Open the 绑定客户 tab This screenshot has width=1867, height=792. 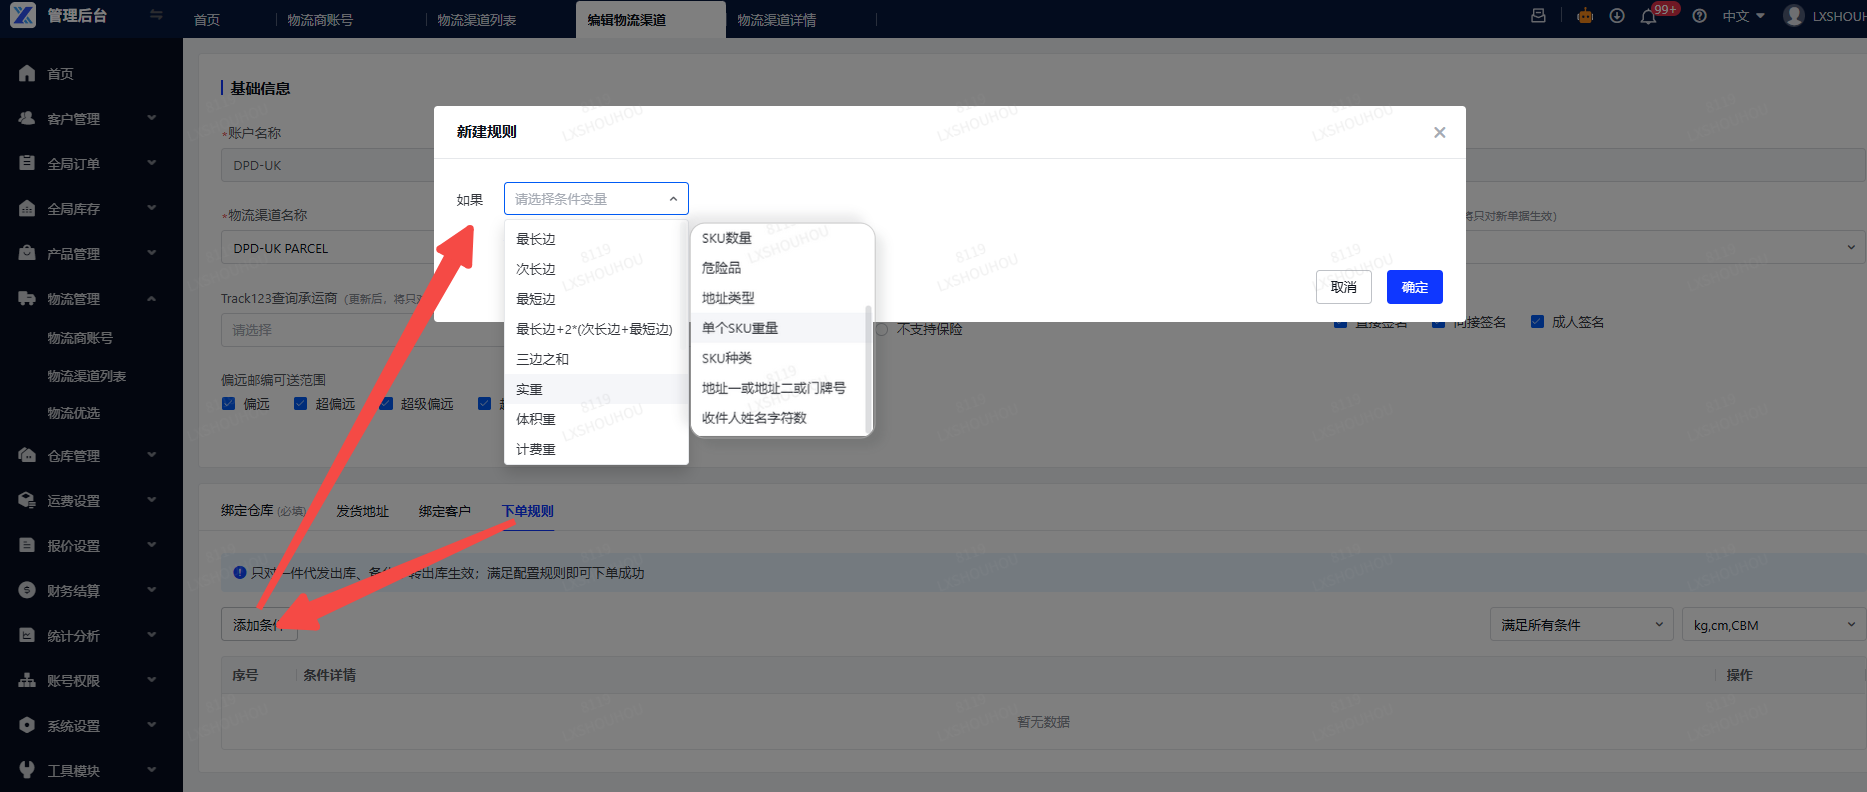click(445, 511)
